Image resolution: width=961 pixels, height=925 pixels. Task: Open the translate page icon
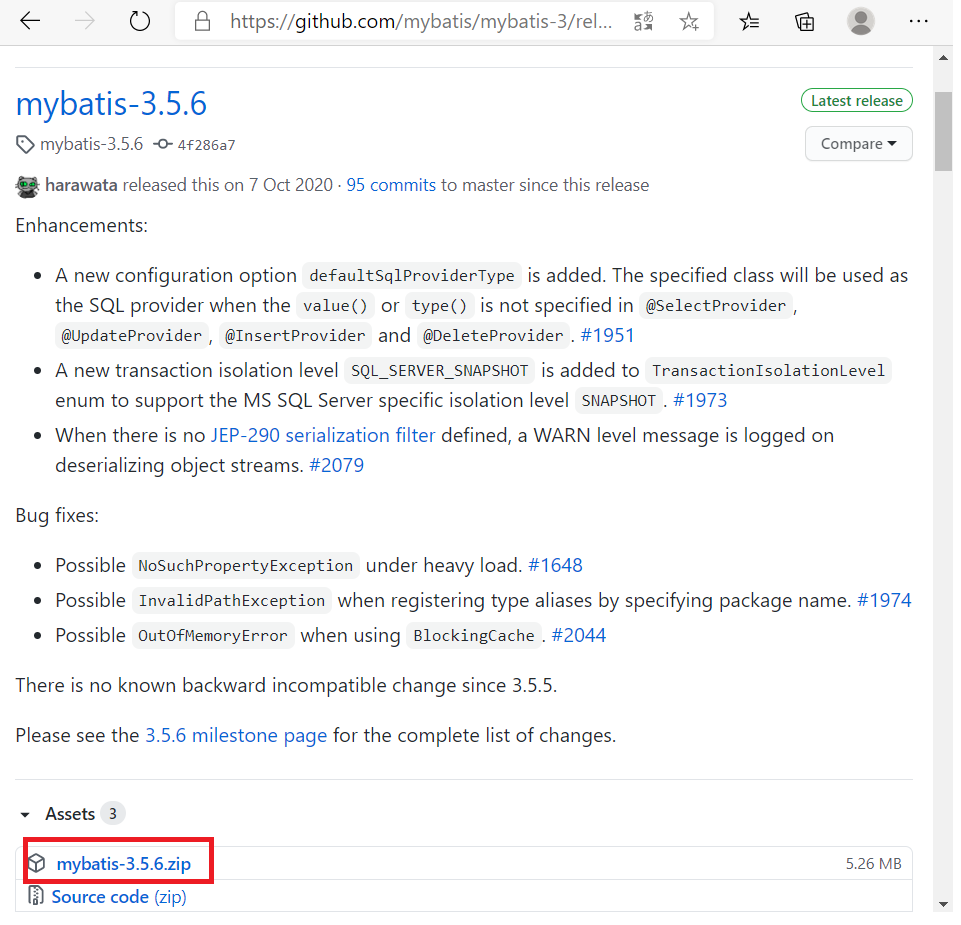tap(644, 21)
